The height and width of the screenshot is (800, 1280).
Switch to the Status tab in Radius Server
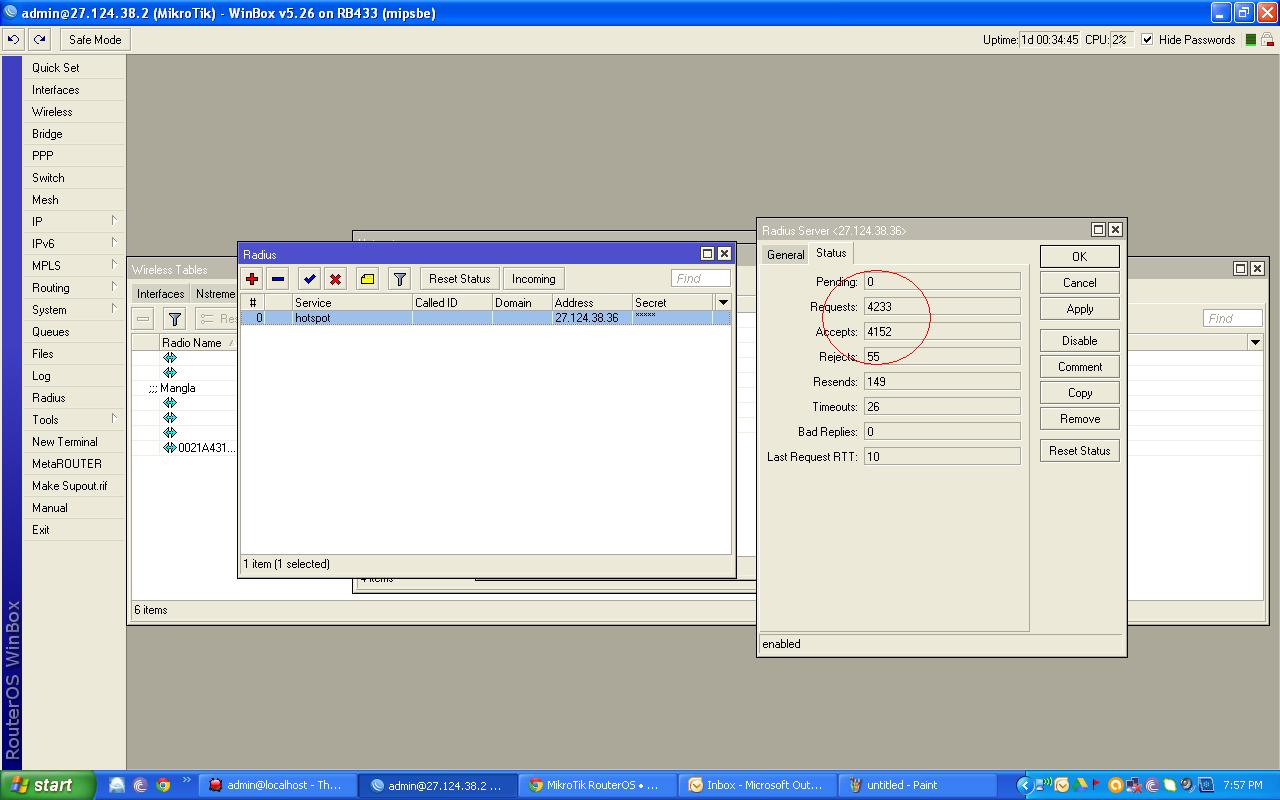pos(831,253)
